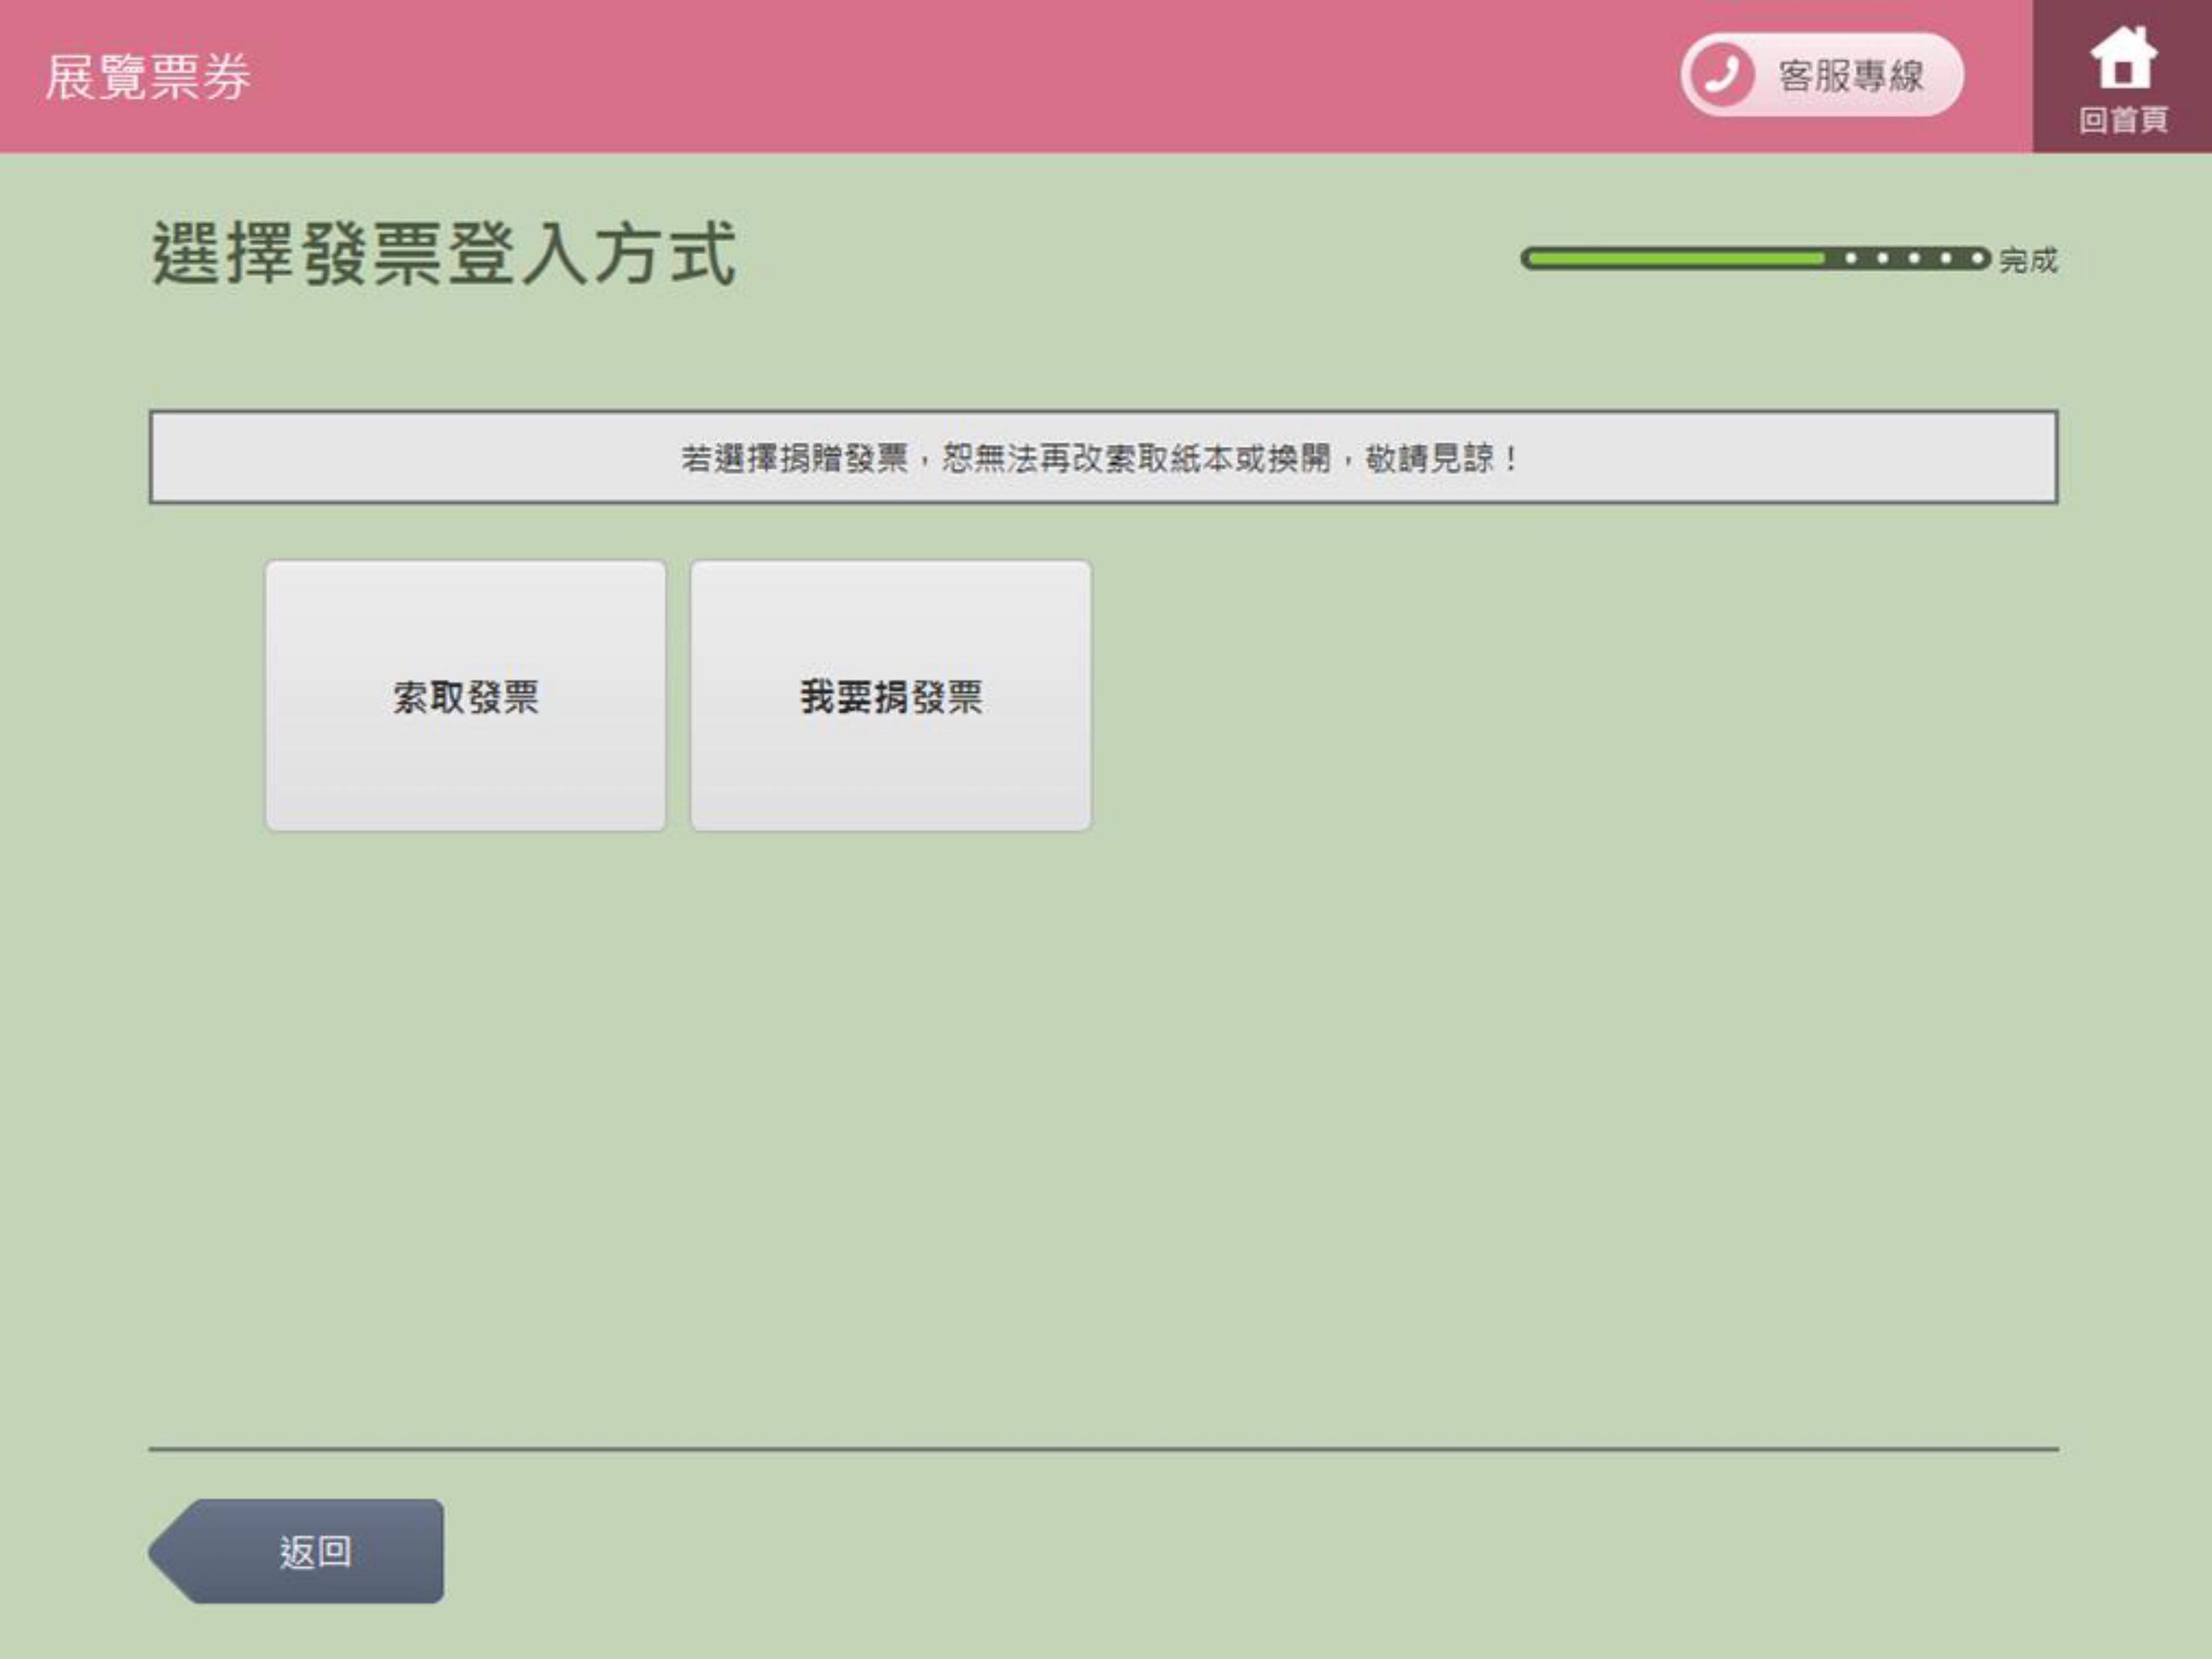Click the last white dot before 完成
Screen dimensions: 2212x1659
pyautogui.click(x=1977, y=259)
